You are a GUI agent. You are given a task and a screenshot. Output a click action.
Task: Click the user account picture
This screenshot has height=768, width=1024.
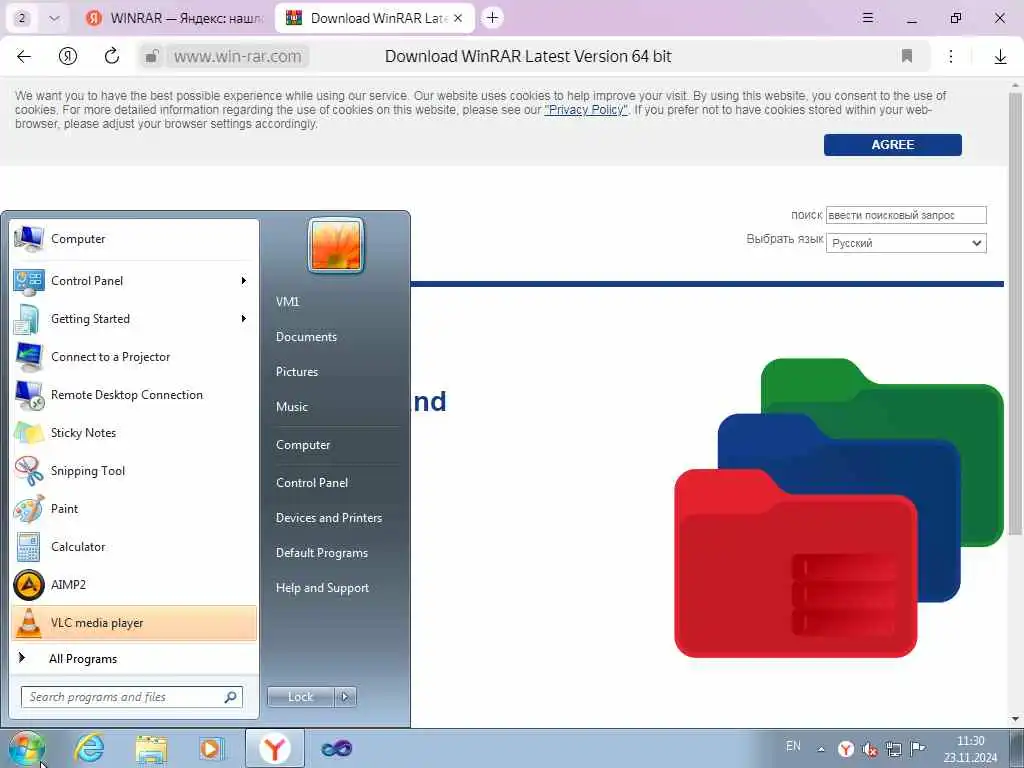[x=336, y=246]
